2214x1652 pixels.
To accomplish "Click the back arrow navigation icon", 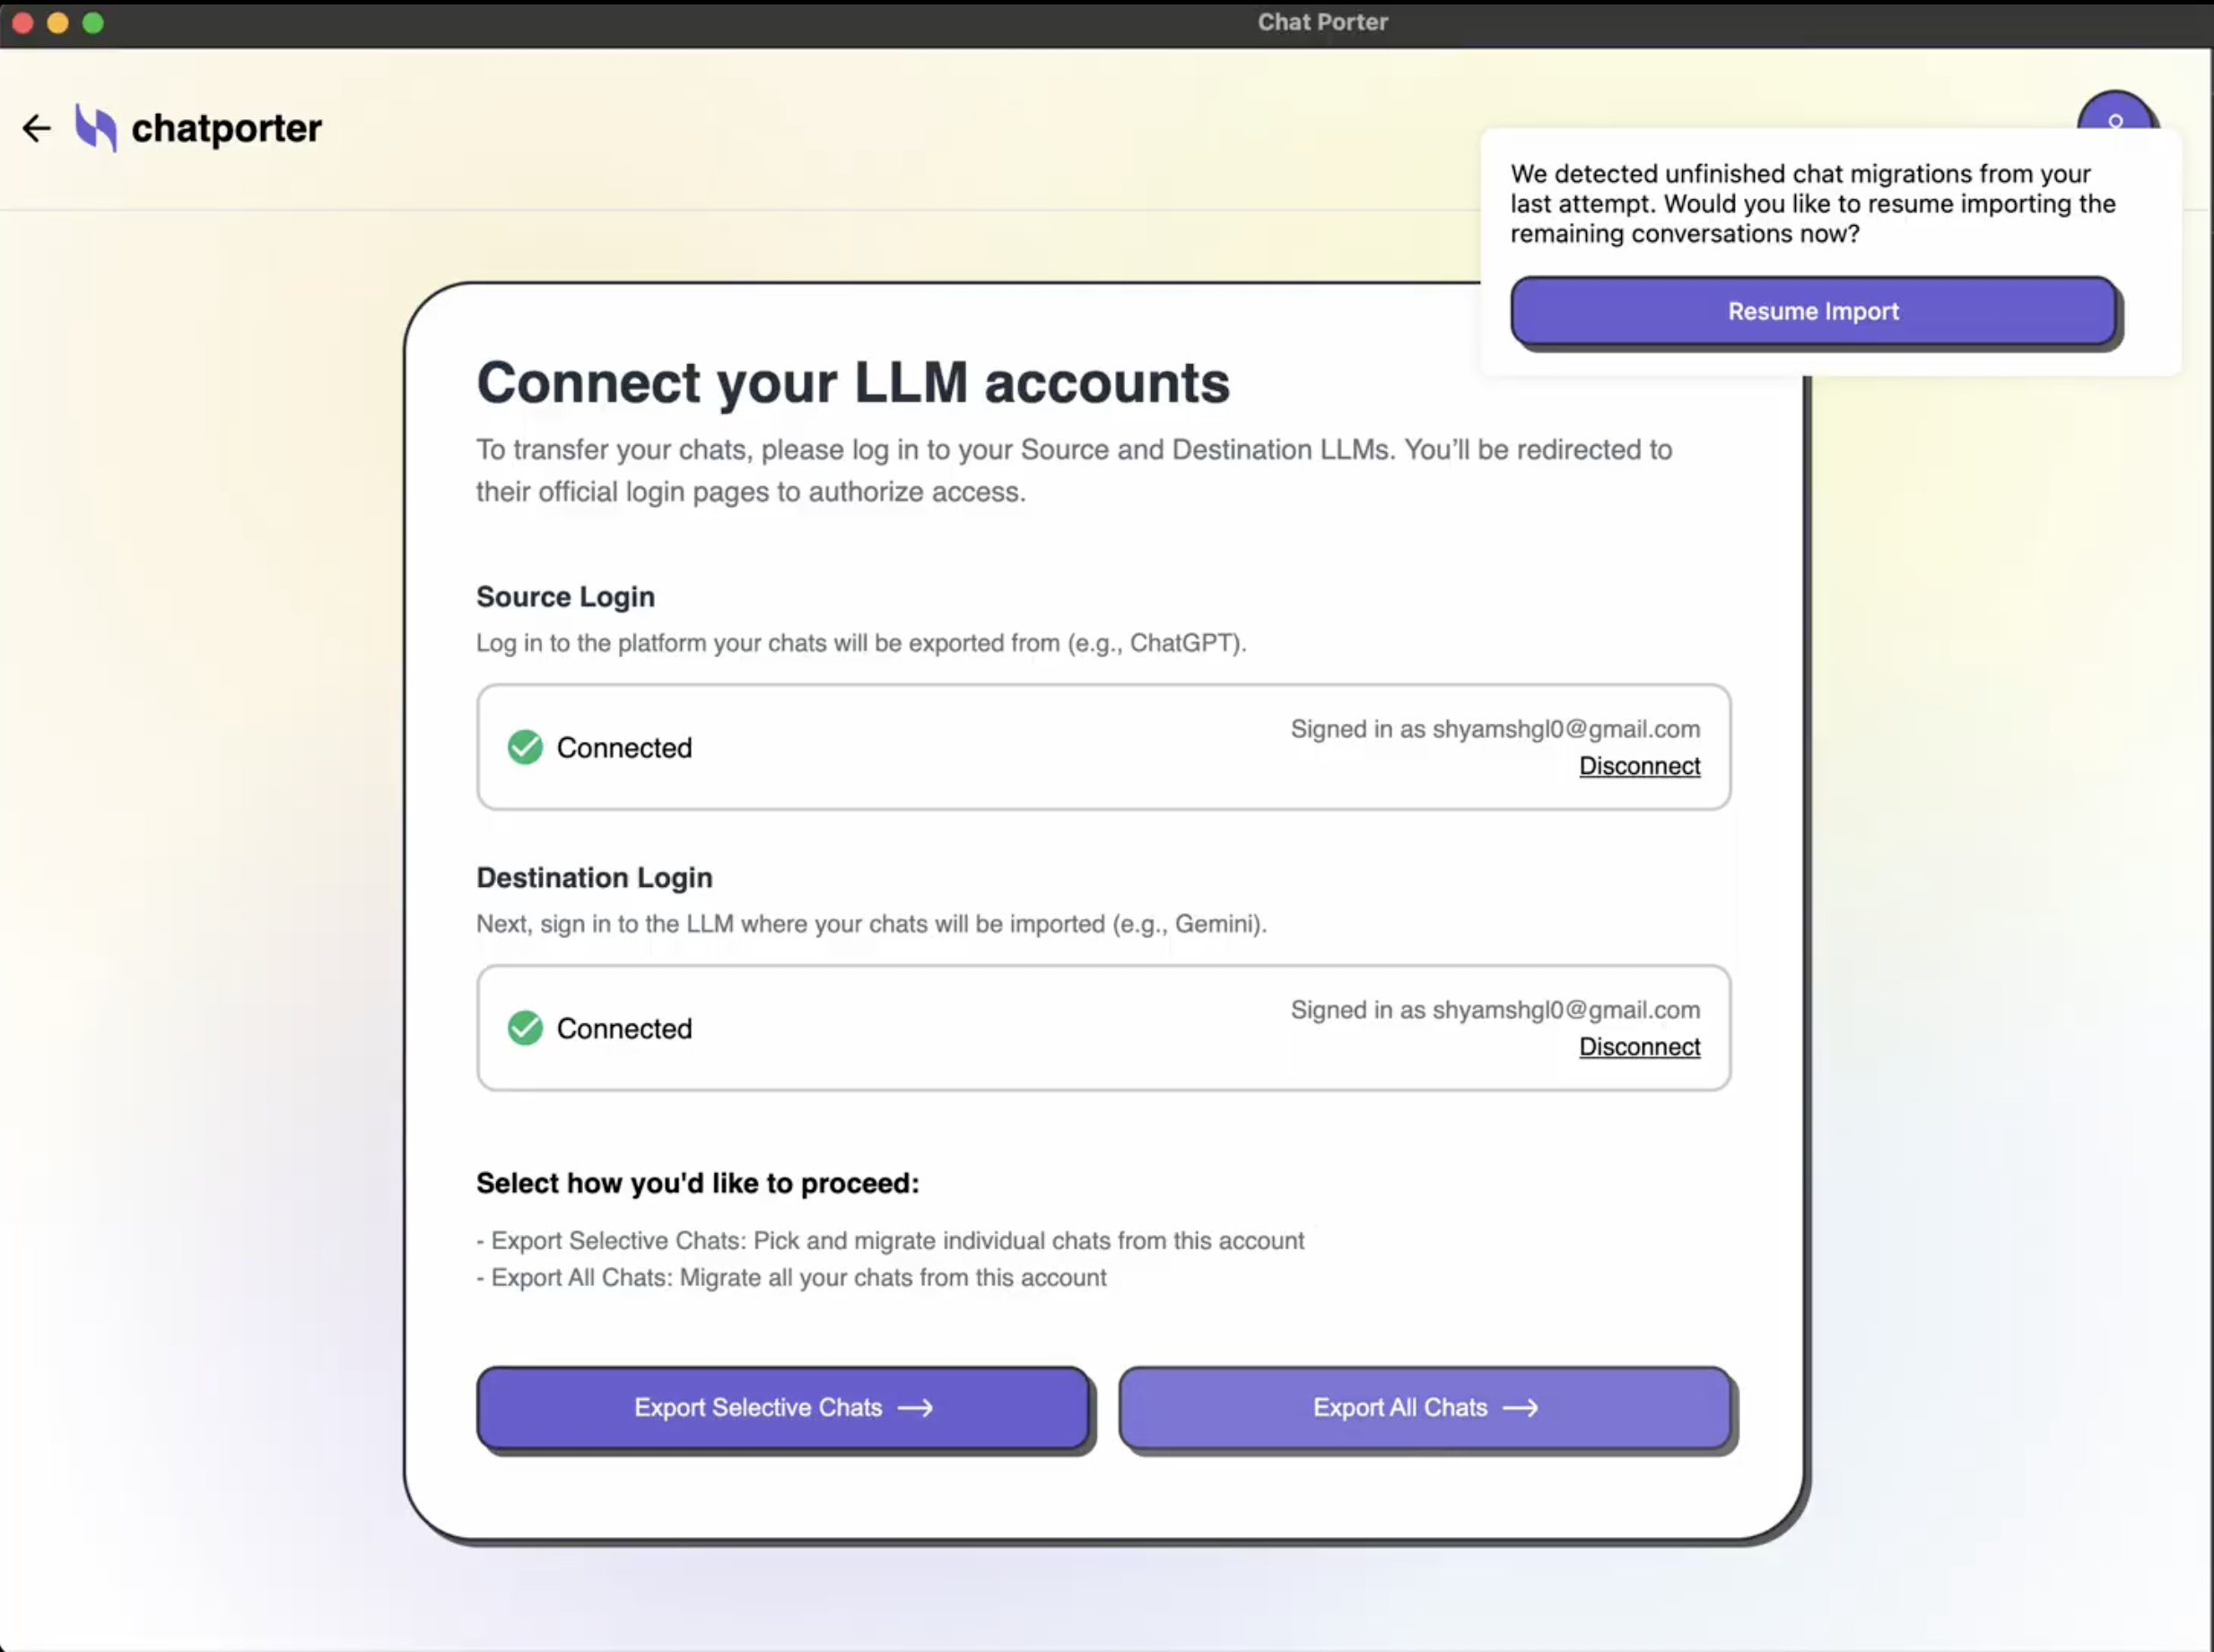I will click(x=36, y=127).
